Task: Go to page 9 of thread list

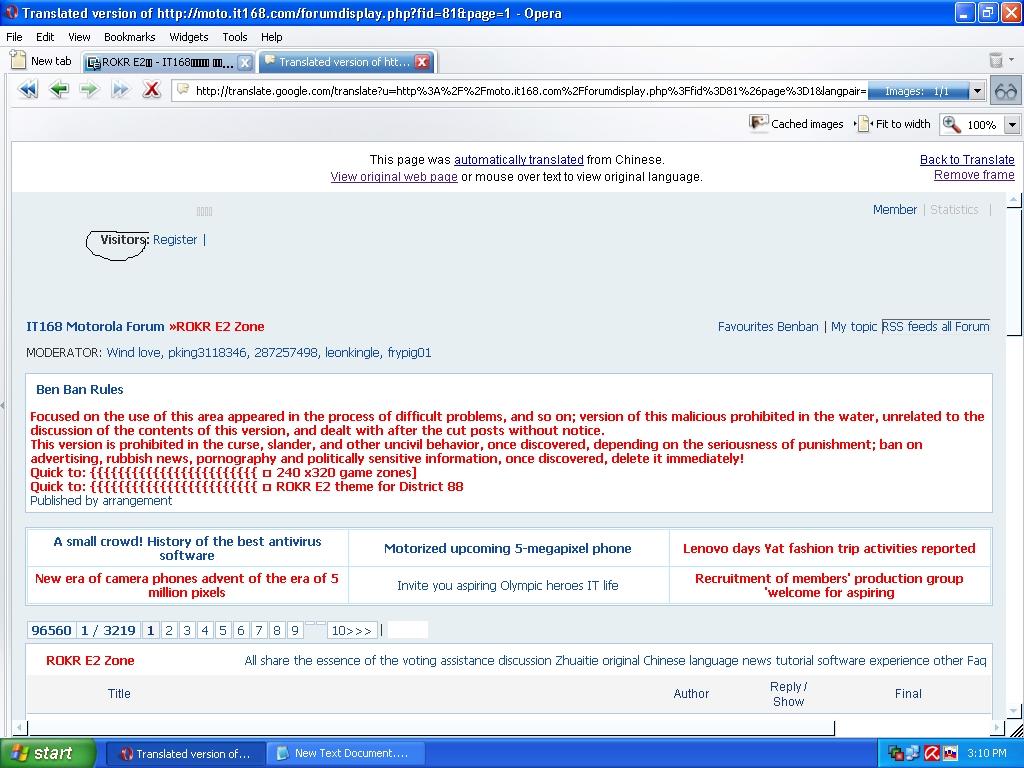Action: tap(295, 630)
